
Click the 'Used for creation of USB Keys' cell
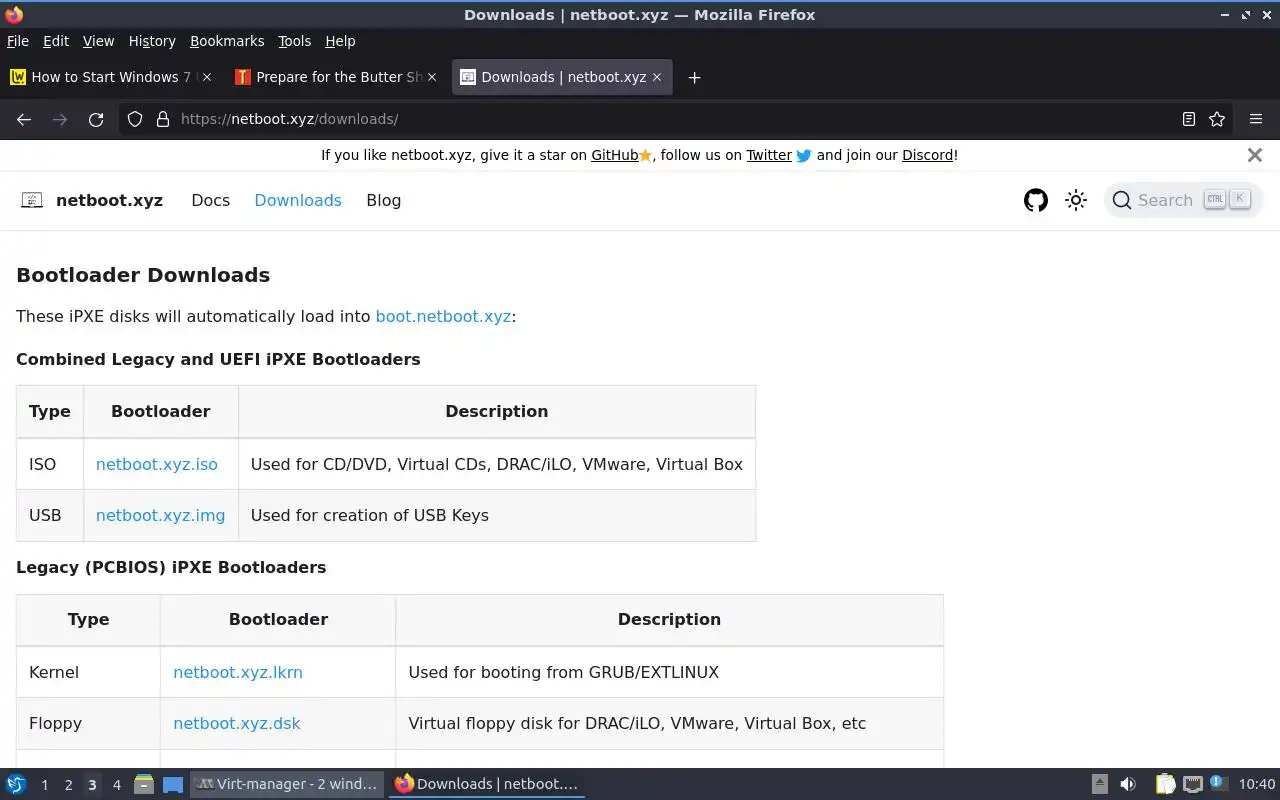coord(497,515)
